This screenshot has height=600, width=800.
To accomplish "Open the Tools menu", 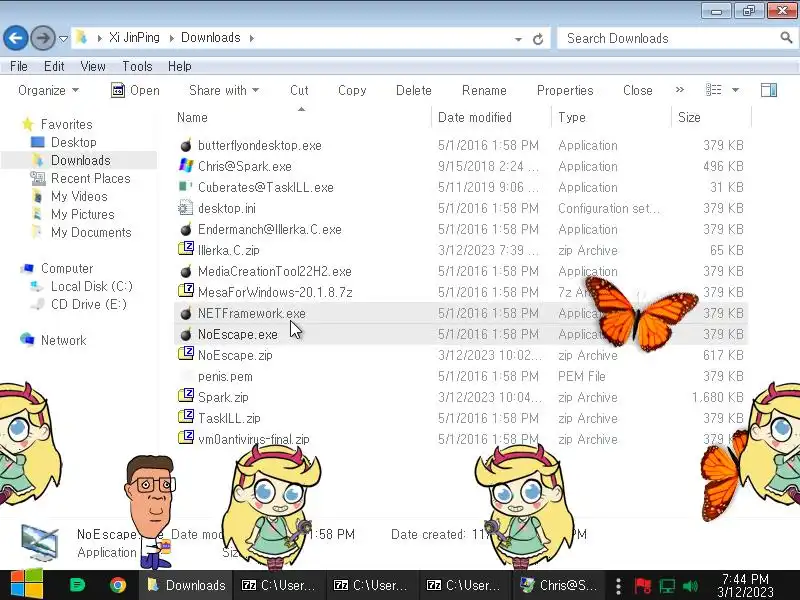I will [x=137, y=66].
